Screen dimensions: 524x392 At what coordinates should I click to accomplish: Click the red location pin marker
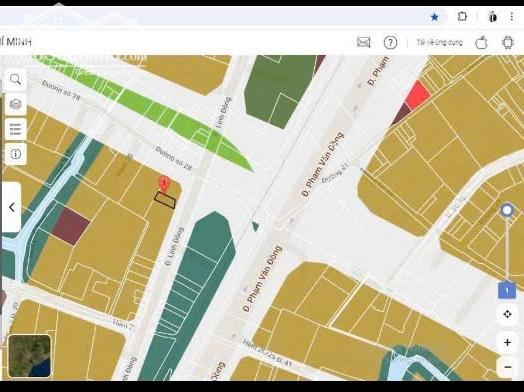pyautogui.click(x=164, y=184)
